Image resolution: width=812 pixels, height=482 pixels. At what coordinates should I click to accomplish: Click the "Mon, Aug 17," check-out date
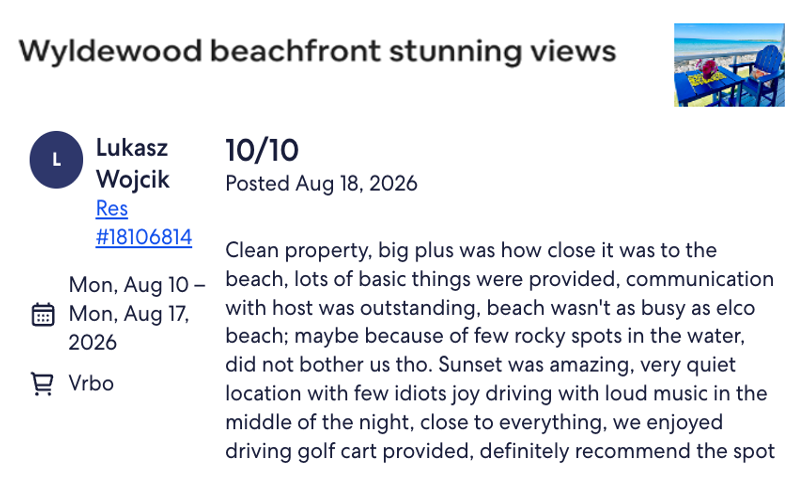point(129,314)
